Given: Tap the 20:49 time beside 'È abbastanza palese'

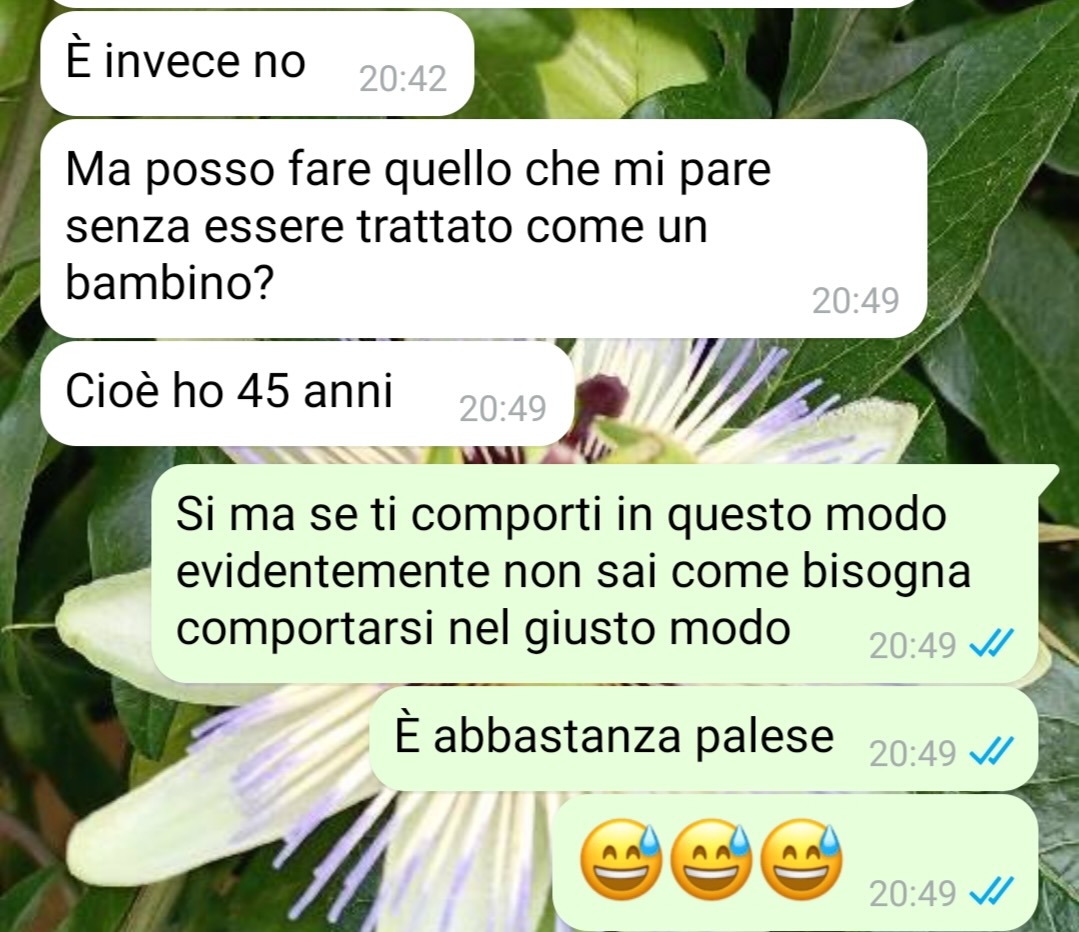Looking at the screenshot, I should click(x=912, y=753).
